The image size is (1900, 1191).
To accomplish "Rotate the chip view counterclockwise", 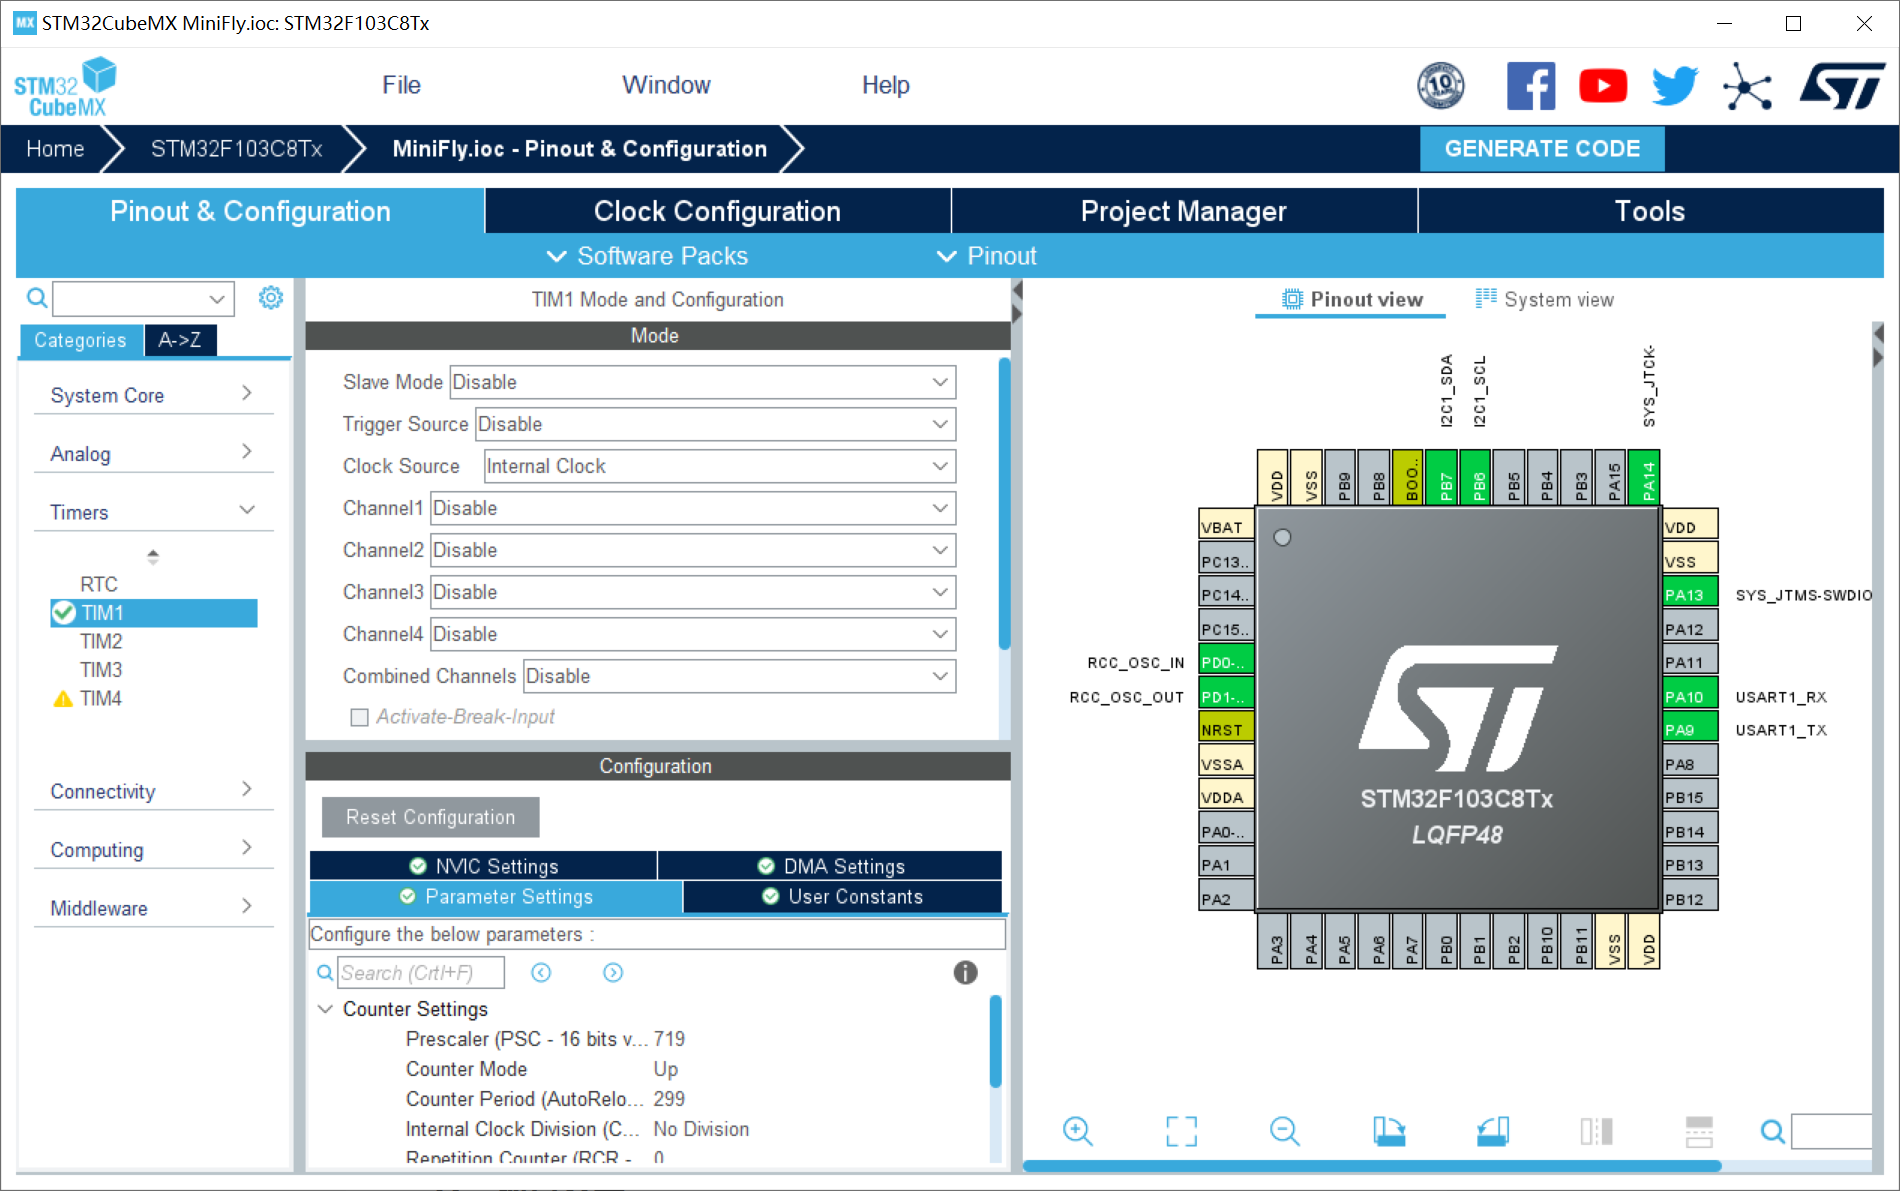I will [x=1493, y=1131].
